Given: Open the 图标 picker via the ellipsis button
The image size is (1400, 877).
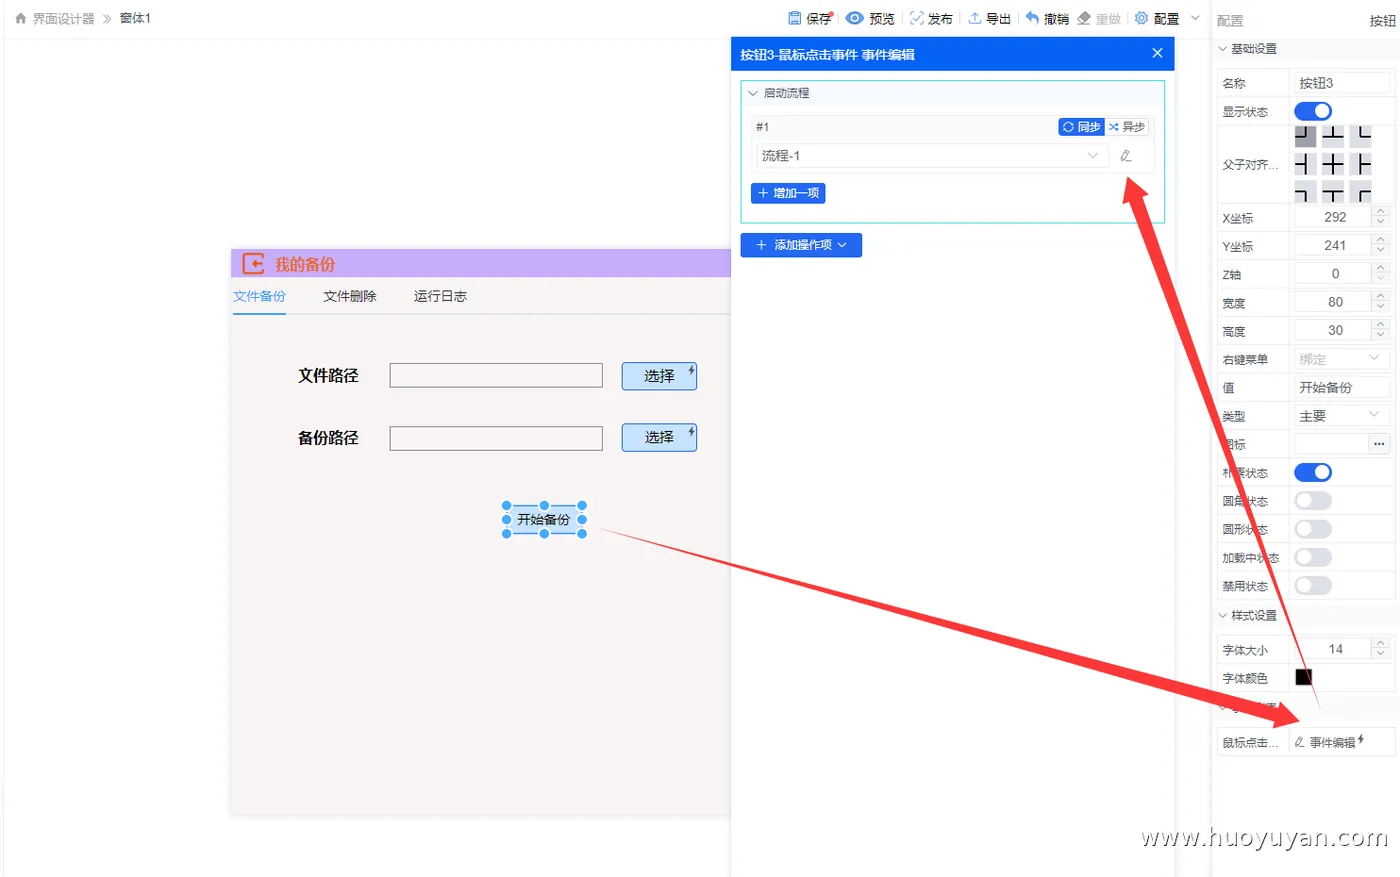Looking at the screenshot, I should tap(1379, 443).
